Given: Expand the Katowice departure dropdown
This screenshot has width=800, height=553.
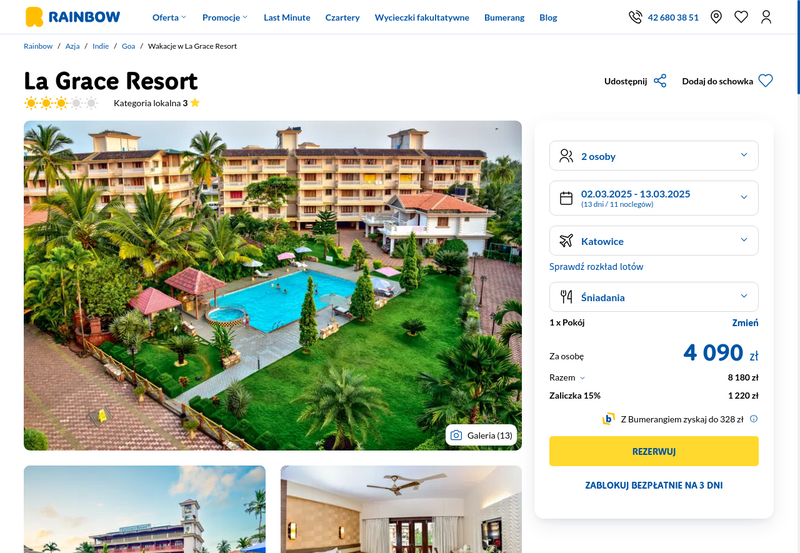Looking at the screenshot, I should (654, 241).
